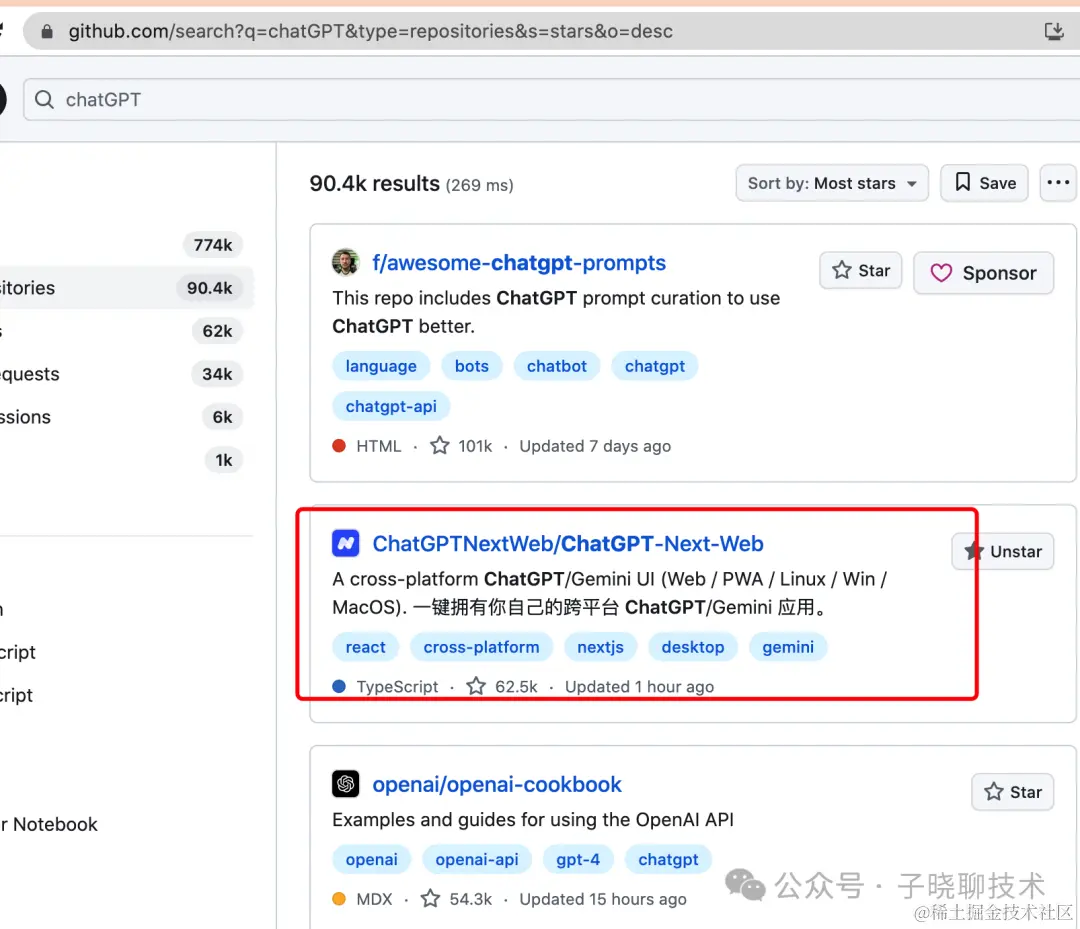Click 'Updated 1 hour ago' text
The image size is (1080, 929).
click(x=639, y=687)
